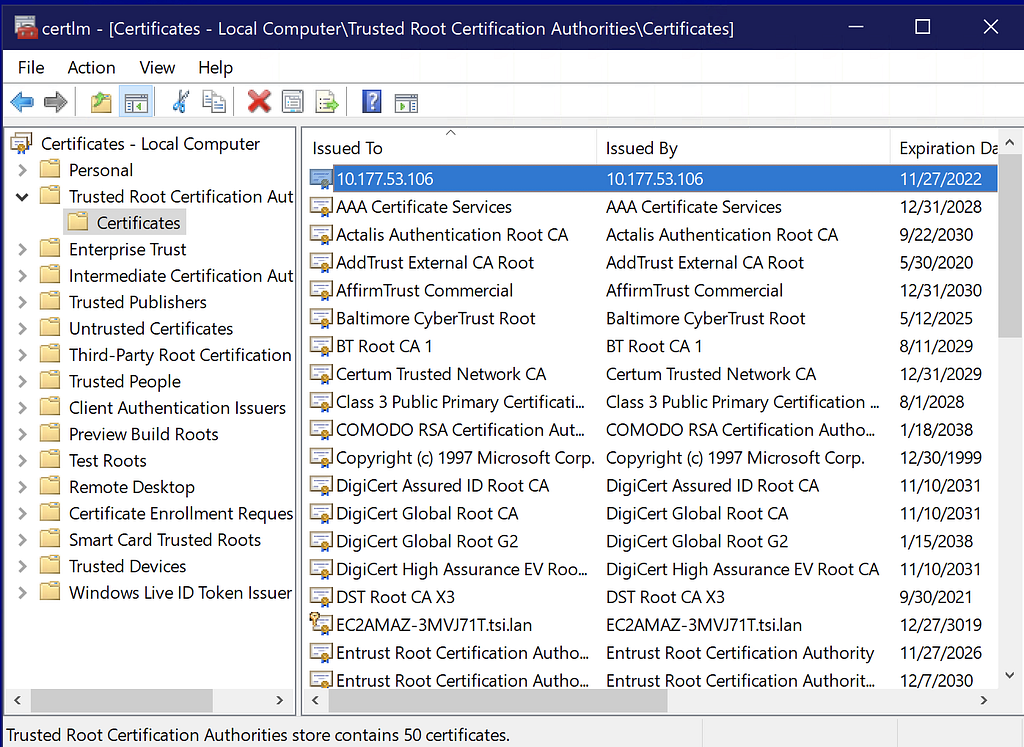Click the Back arrow toolbar icon

[x=22, y=102]
